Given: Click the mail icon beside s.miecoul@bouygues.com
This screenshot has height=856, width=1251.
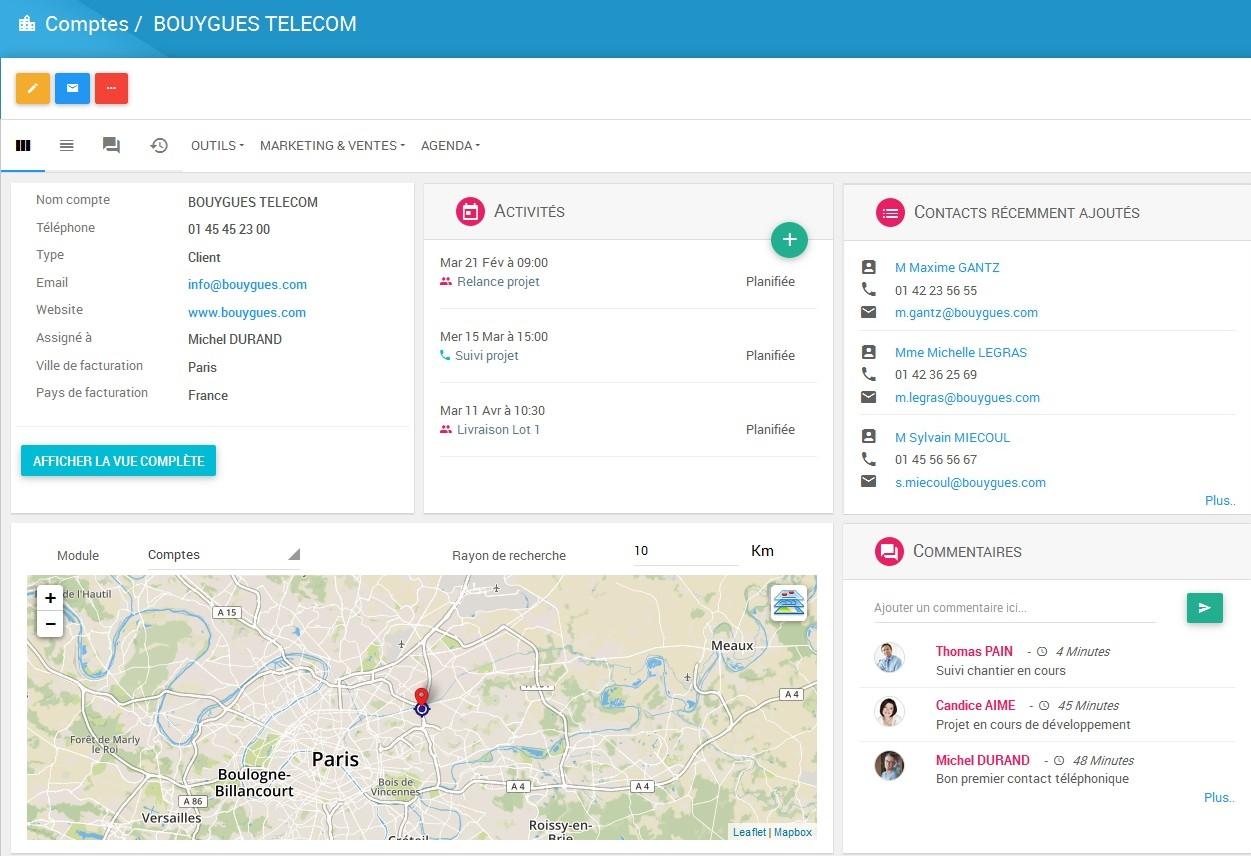Looking at the screenshot, I should point(869,481).
